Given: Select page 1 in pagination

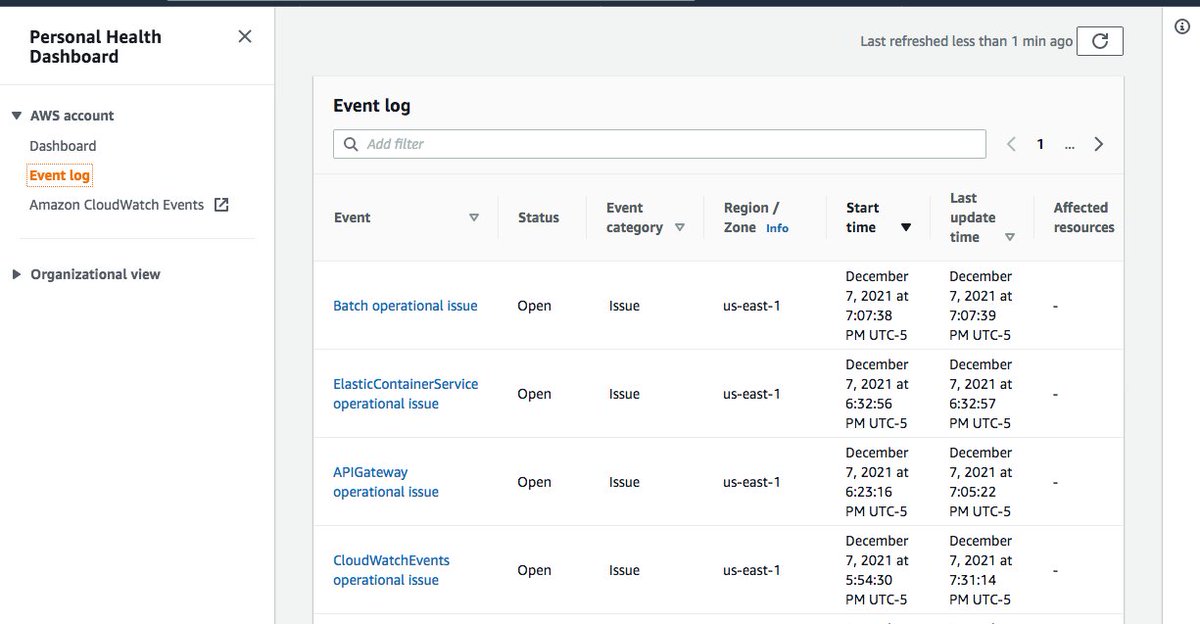Looking at the screenshot, I should click(1040, 144).
